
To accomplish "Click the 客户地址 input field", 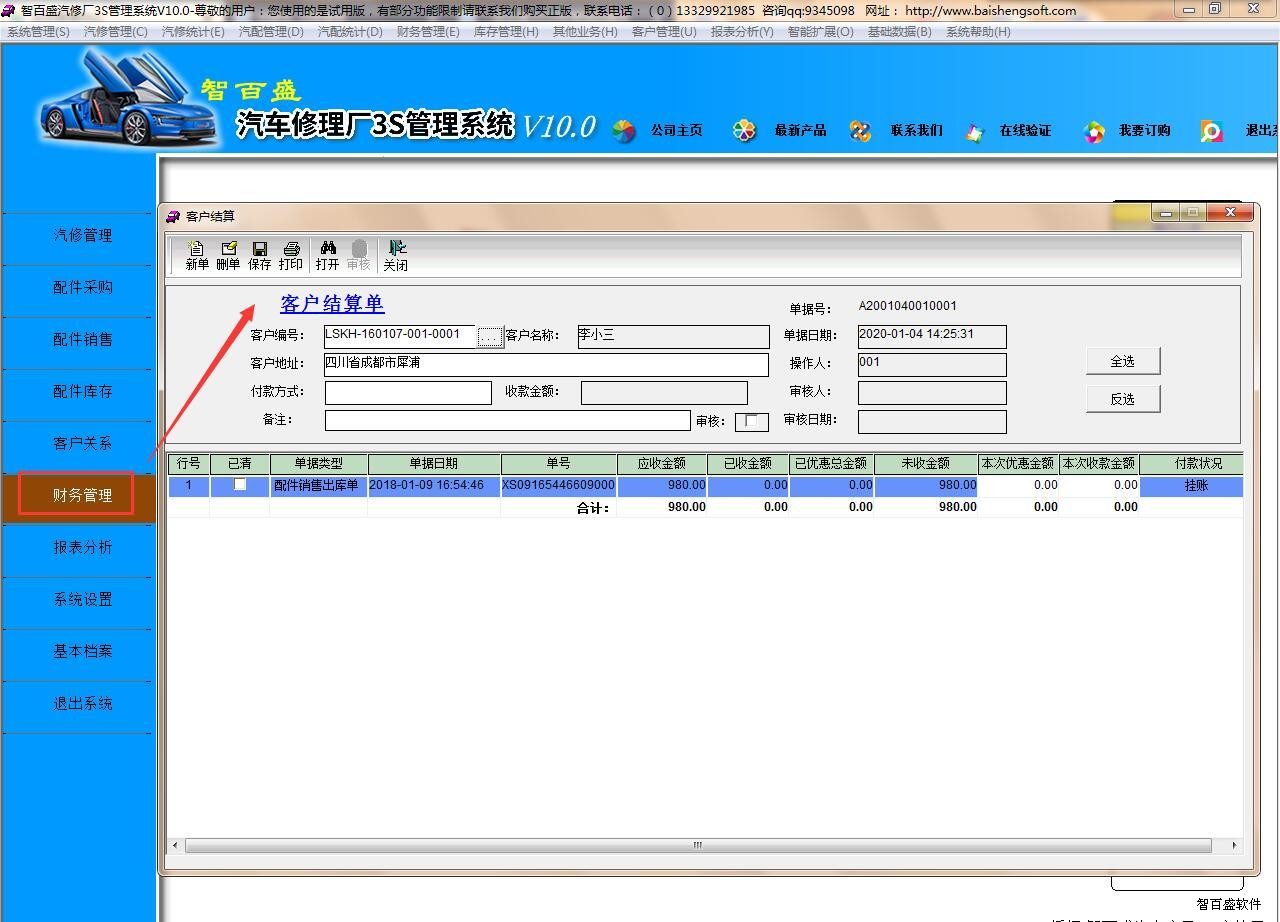I will (546, 365).
